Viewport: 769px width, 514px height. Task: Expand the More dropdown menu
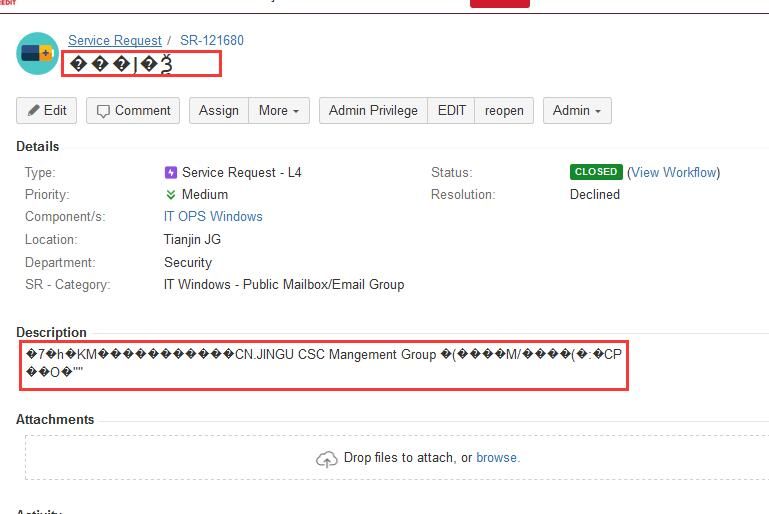[x=279, y=110]
